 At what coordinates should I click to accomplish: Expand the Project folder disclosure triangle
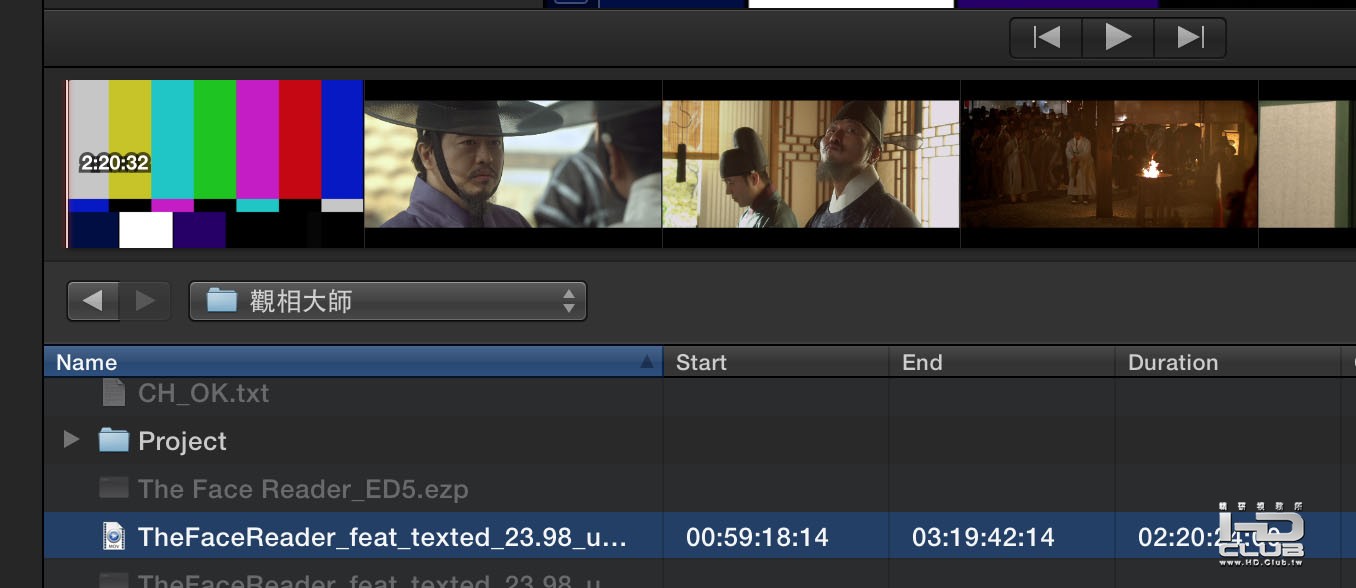[71, 439]
